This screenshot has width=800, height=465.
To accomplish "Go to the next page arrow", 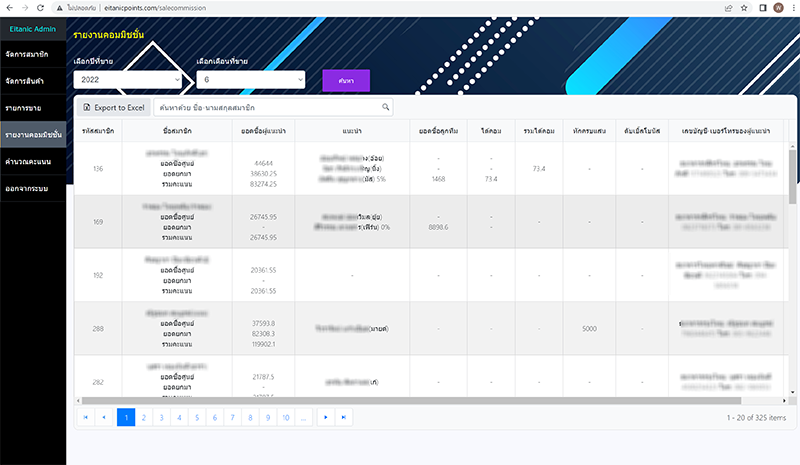I will click(x=325, y=417).
